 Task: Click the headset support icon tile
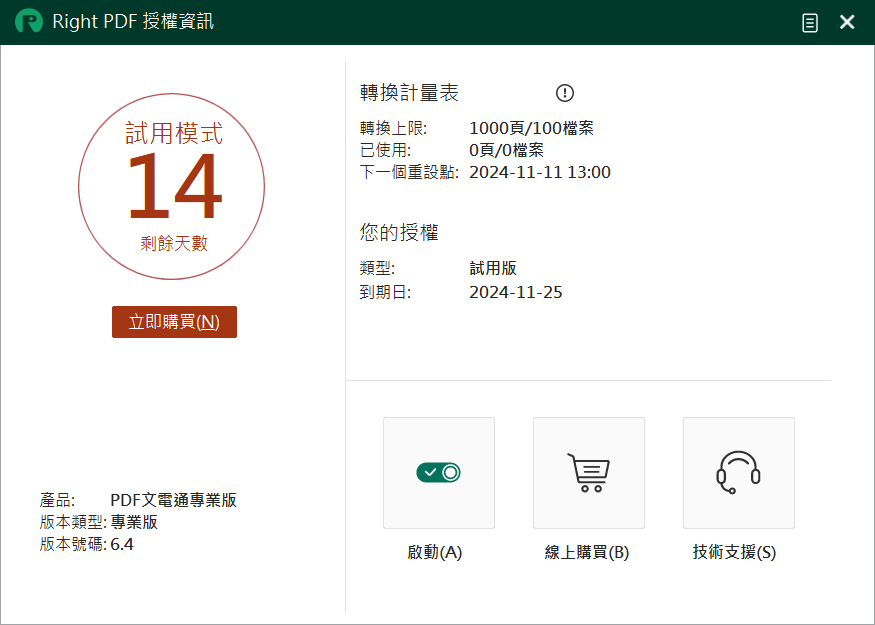tap(738, 472)
